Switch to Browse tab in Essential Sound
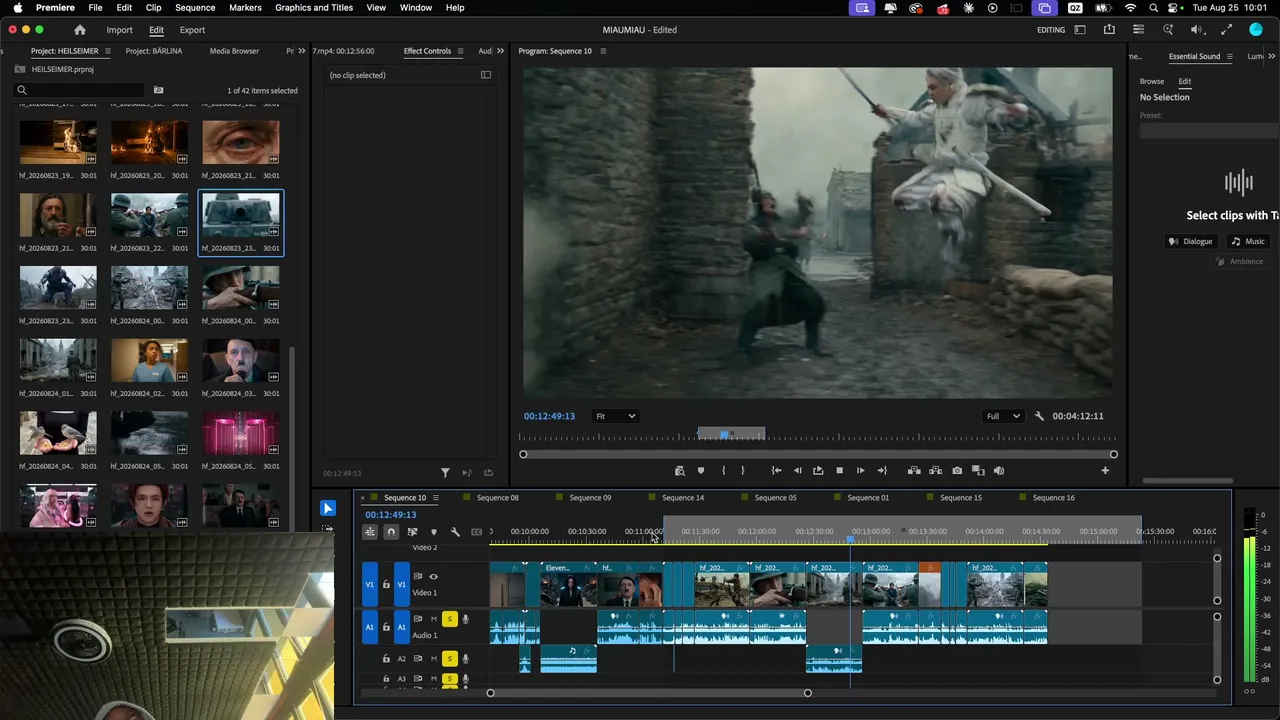Viewport: 1280px width, 720px height. click(1152, 81)
